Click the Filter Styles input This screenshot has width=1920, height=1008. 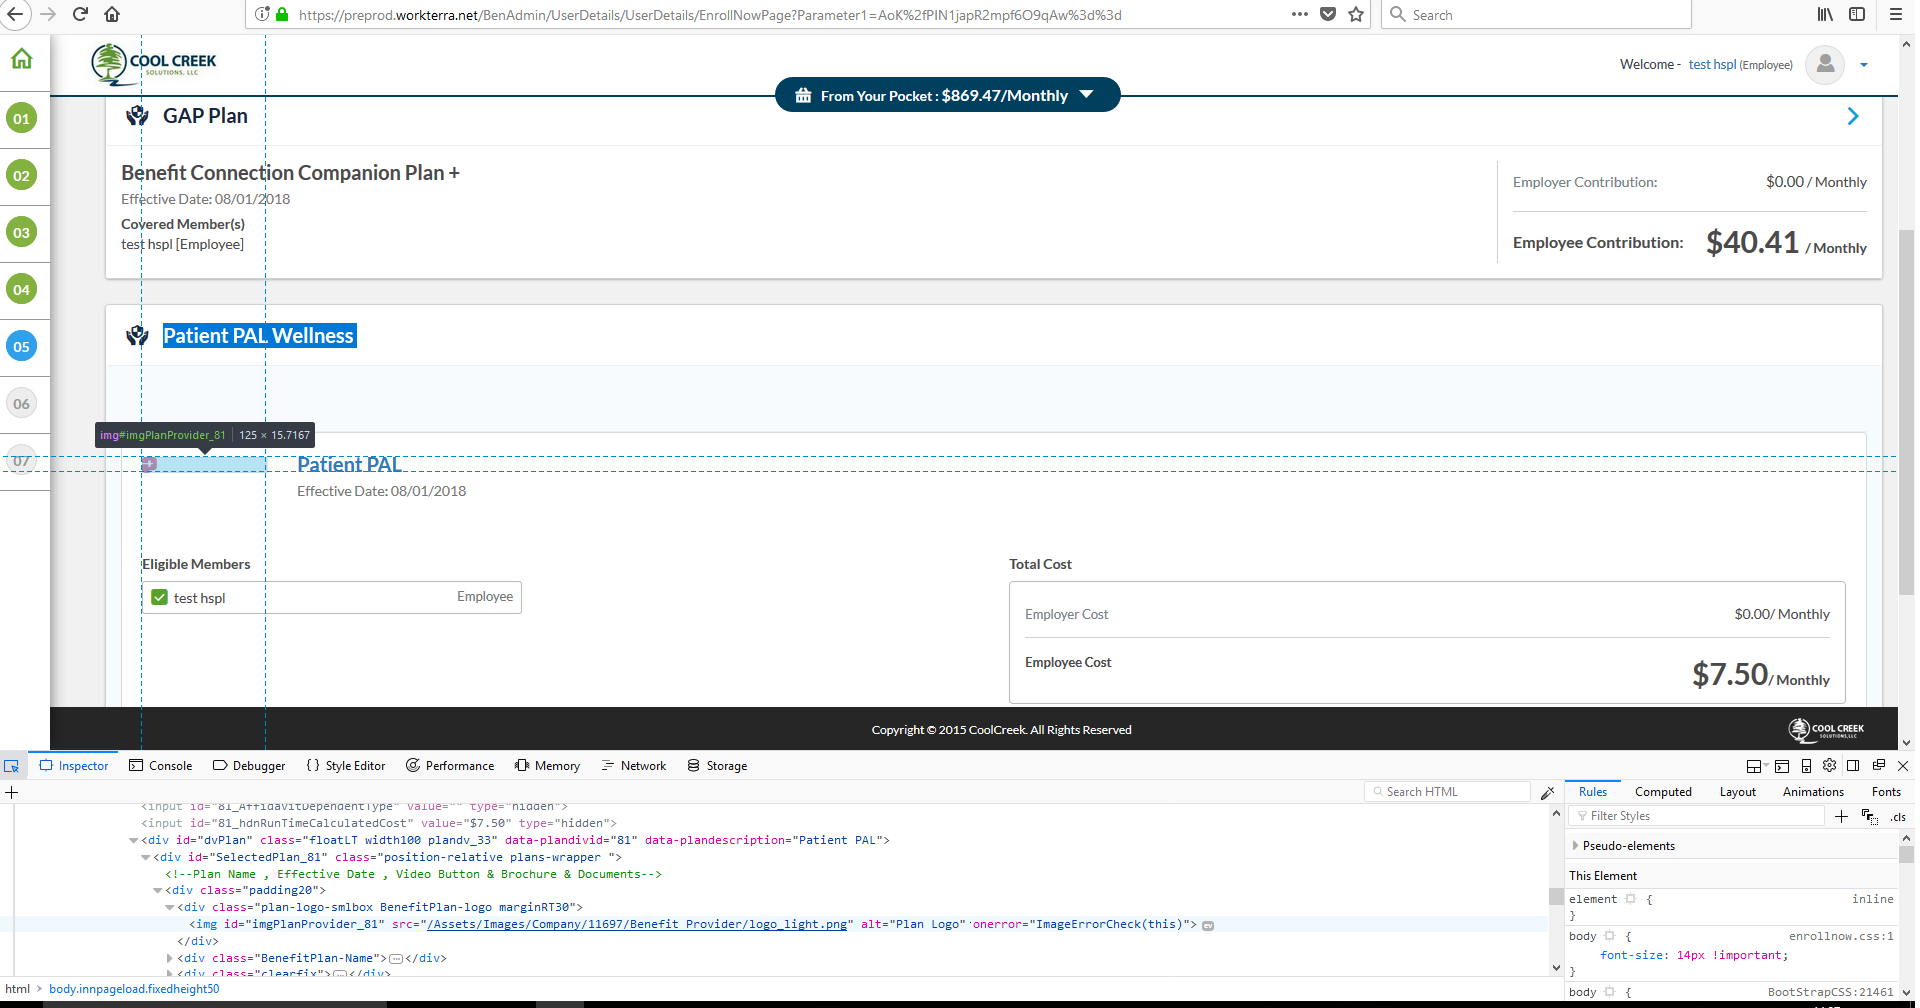tap(1697, 816)
